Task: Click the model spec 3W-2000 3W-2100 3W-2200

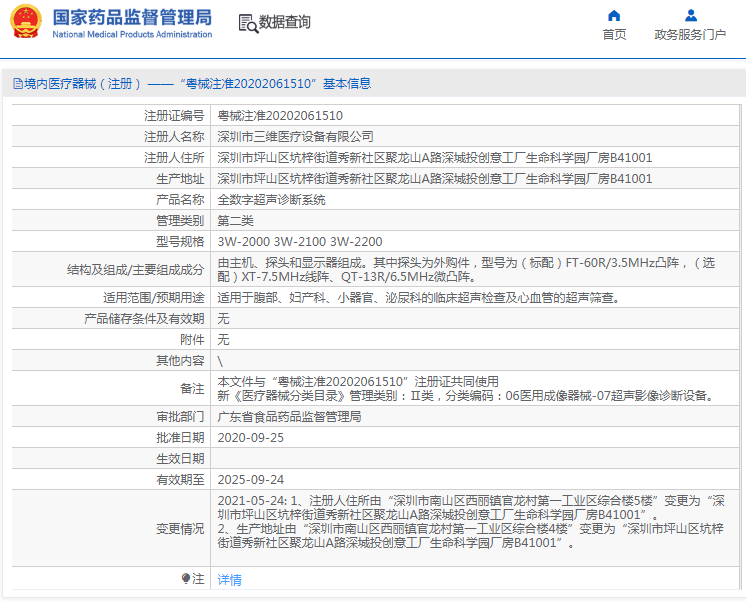Action: [300, 242]
